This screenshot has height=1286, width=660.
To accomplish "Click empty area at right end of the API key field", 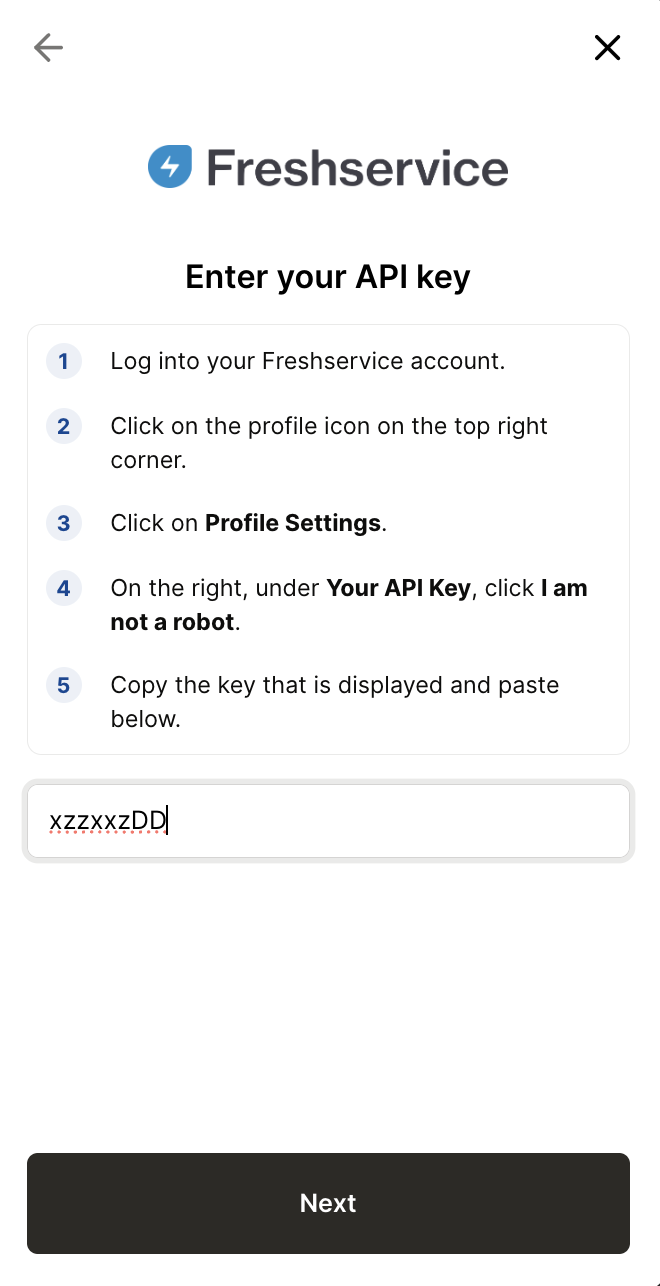I will pyautogui.click(x=560, y=821).
